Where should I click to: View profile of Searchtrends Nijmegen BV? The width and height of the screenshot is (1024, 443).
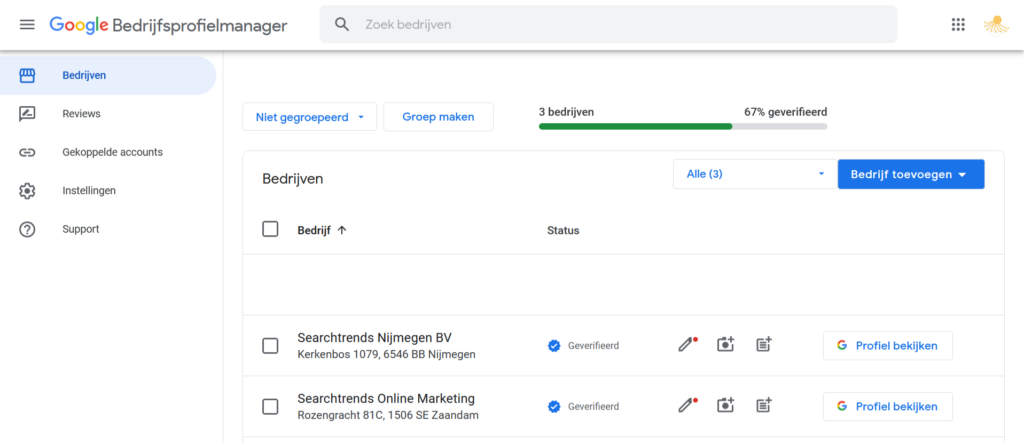(888, 346)
